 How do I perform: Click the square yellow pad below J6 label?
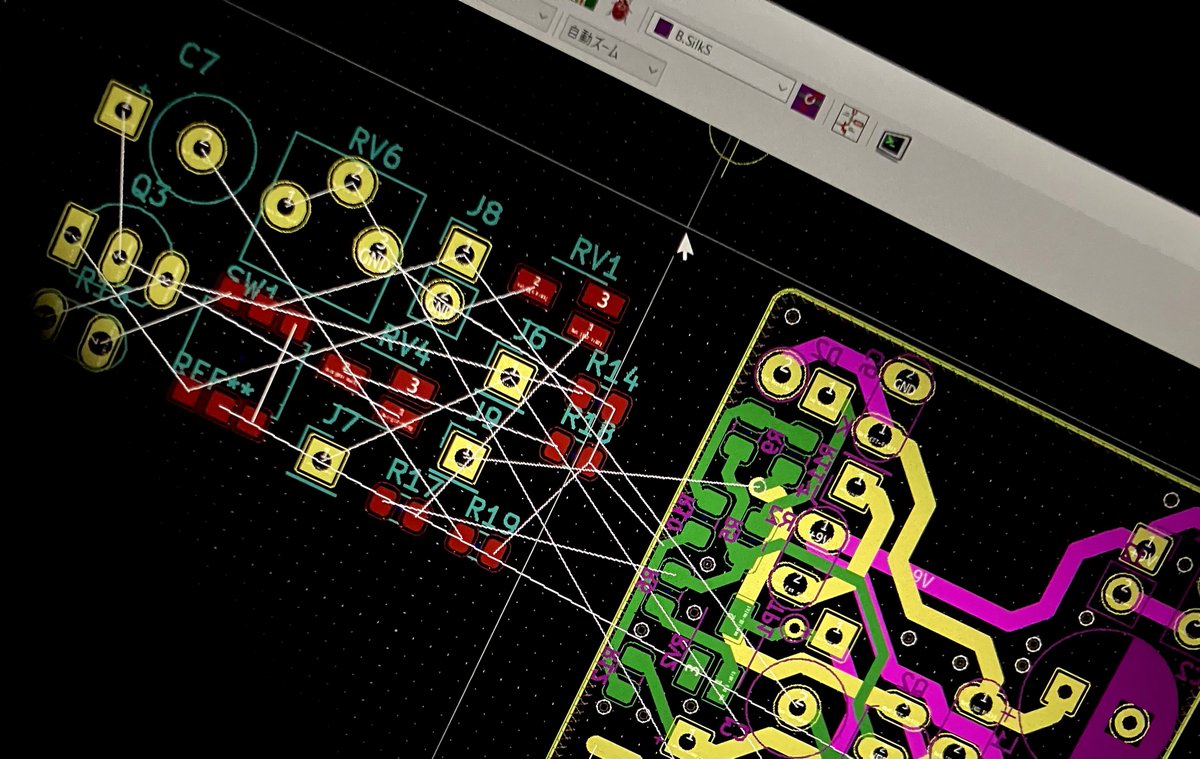[511, 376]
